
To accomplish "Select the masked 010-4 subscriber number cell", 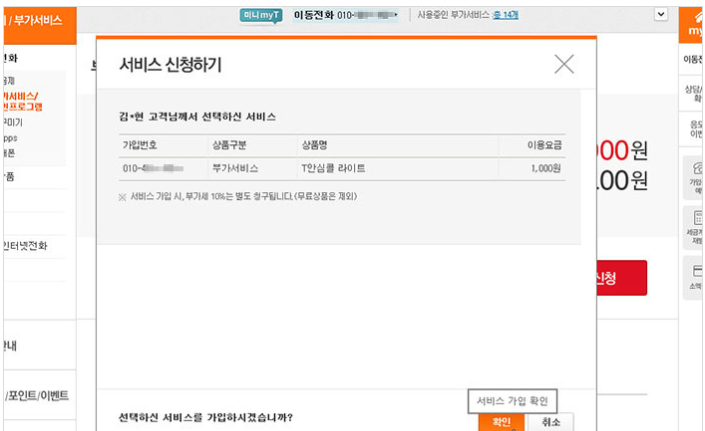I will tap(153, 168).
